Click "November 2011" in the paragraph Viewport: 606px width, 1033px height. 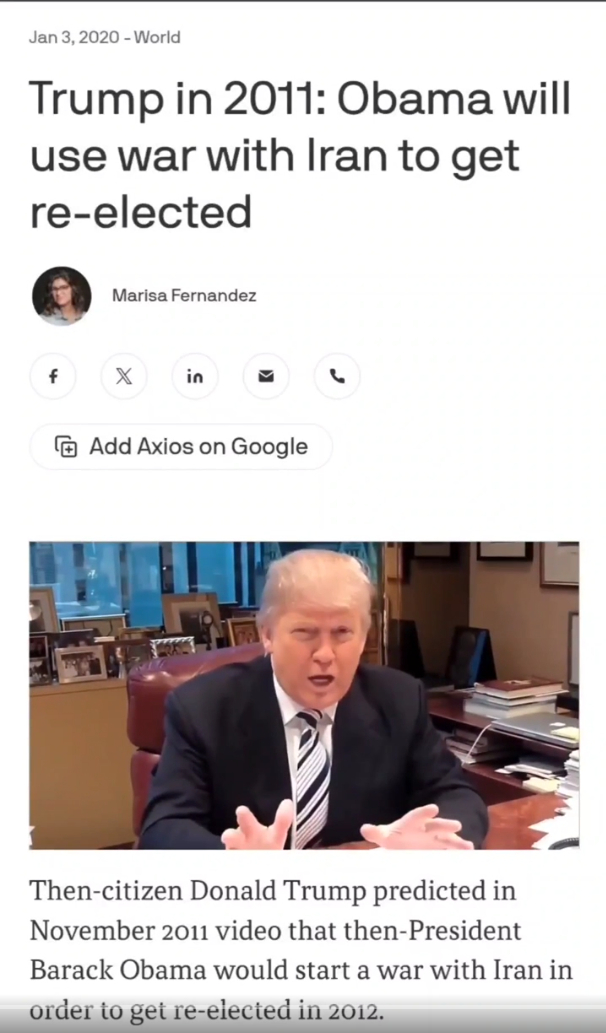coord(110,931)
